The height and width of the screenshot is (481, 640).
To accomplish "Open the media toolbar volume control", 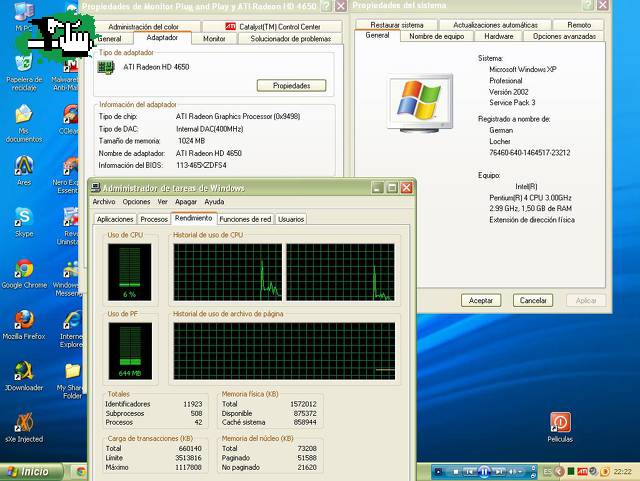I will tap(515, 472).
